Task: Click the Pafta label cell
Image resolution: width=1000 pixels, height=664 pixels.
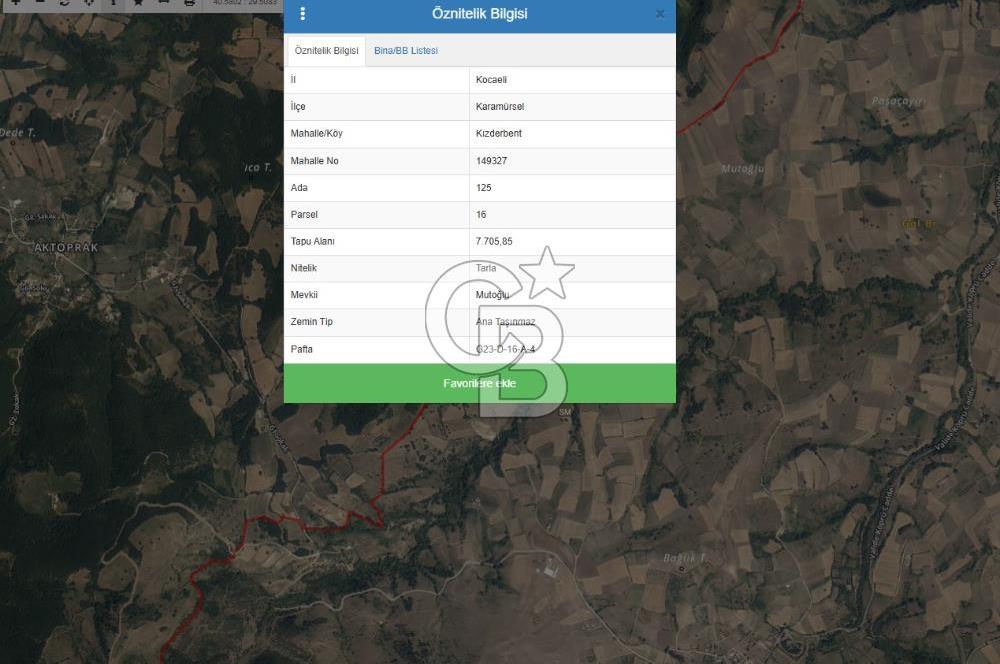Action: (377, 349)
